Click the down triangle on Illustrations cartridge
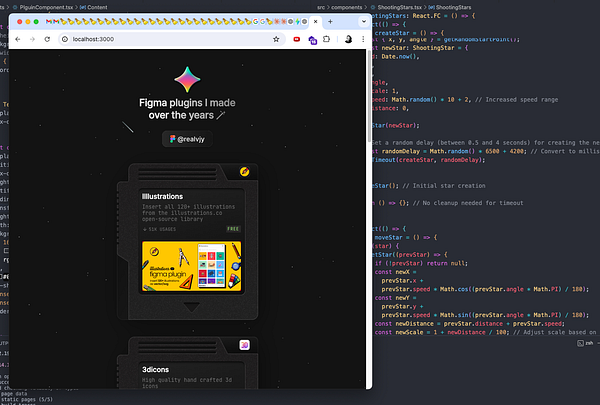 [191, 307]
